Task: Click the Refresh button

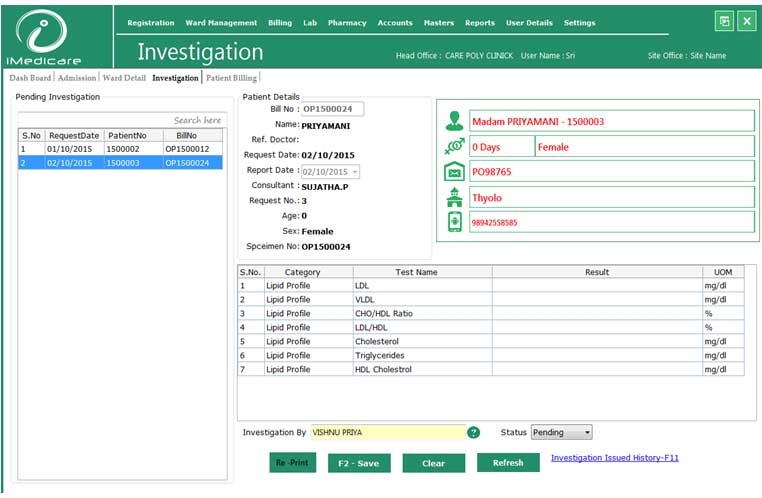Action: pos(508,463)
